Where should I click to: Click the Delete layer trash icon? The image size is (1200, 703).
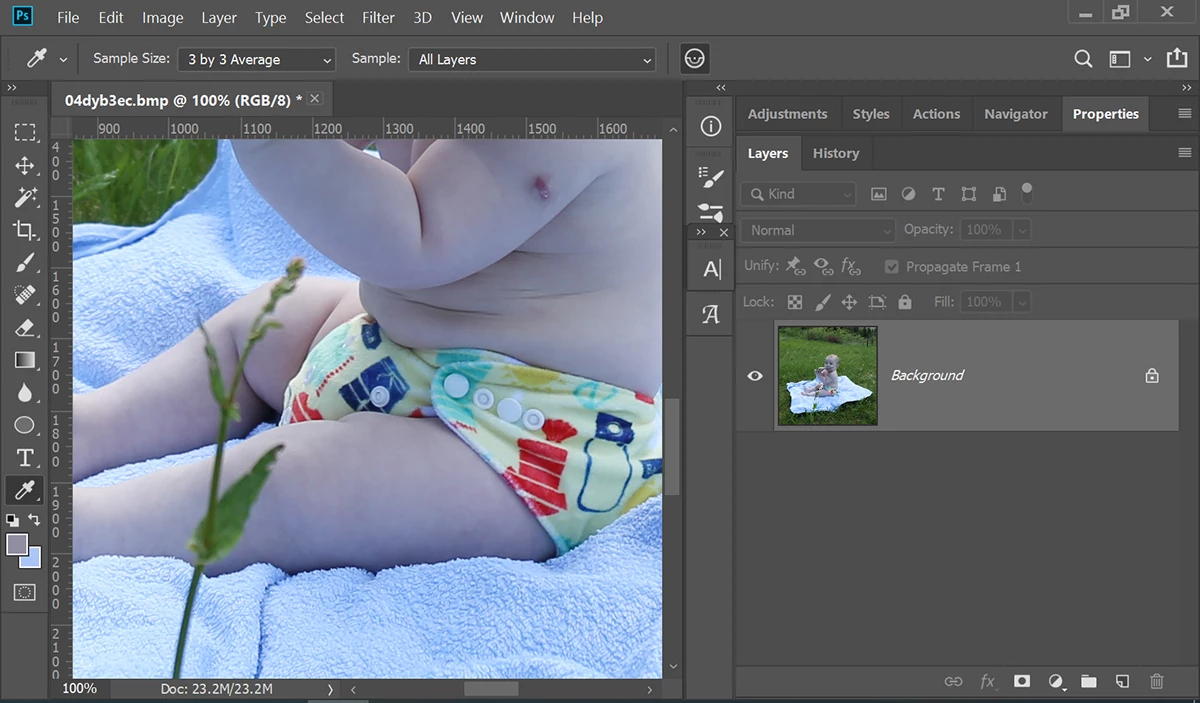click(x=1157, y=681)
